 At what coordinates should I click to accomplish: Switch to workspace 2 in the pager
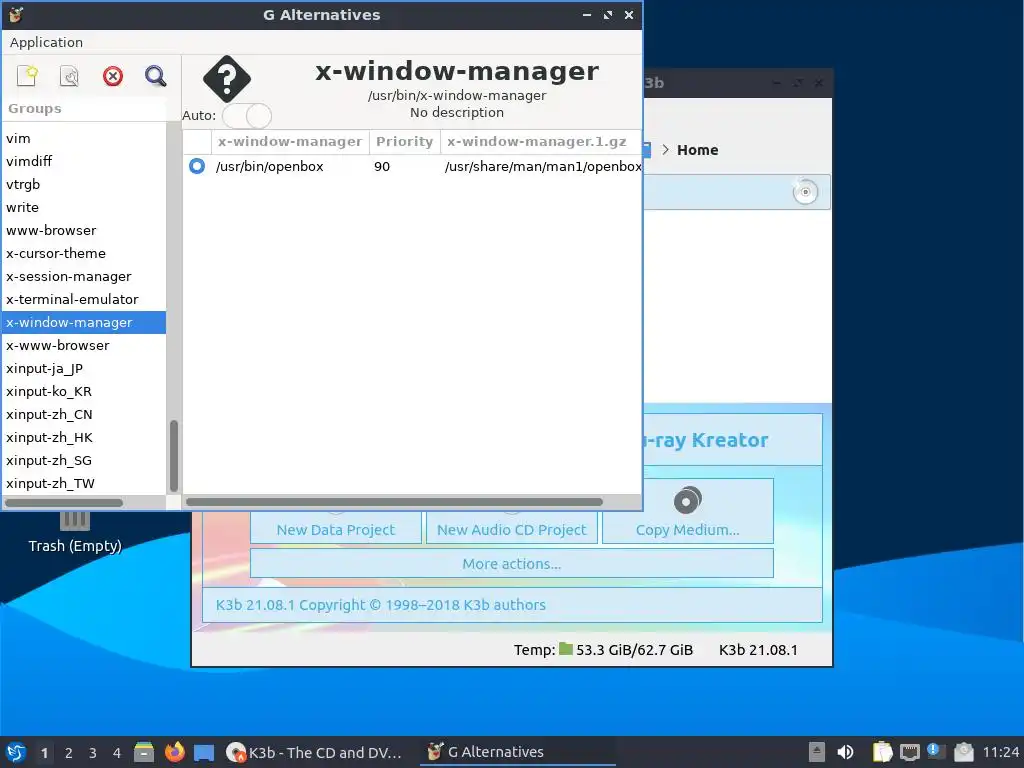coord(69,753)
